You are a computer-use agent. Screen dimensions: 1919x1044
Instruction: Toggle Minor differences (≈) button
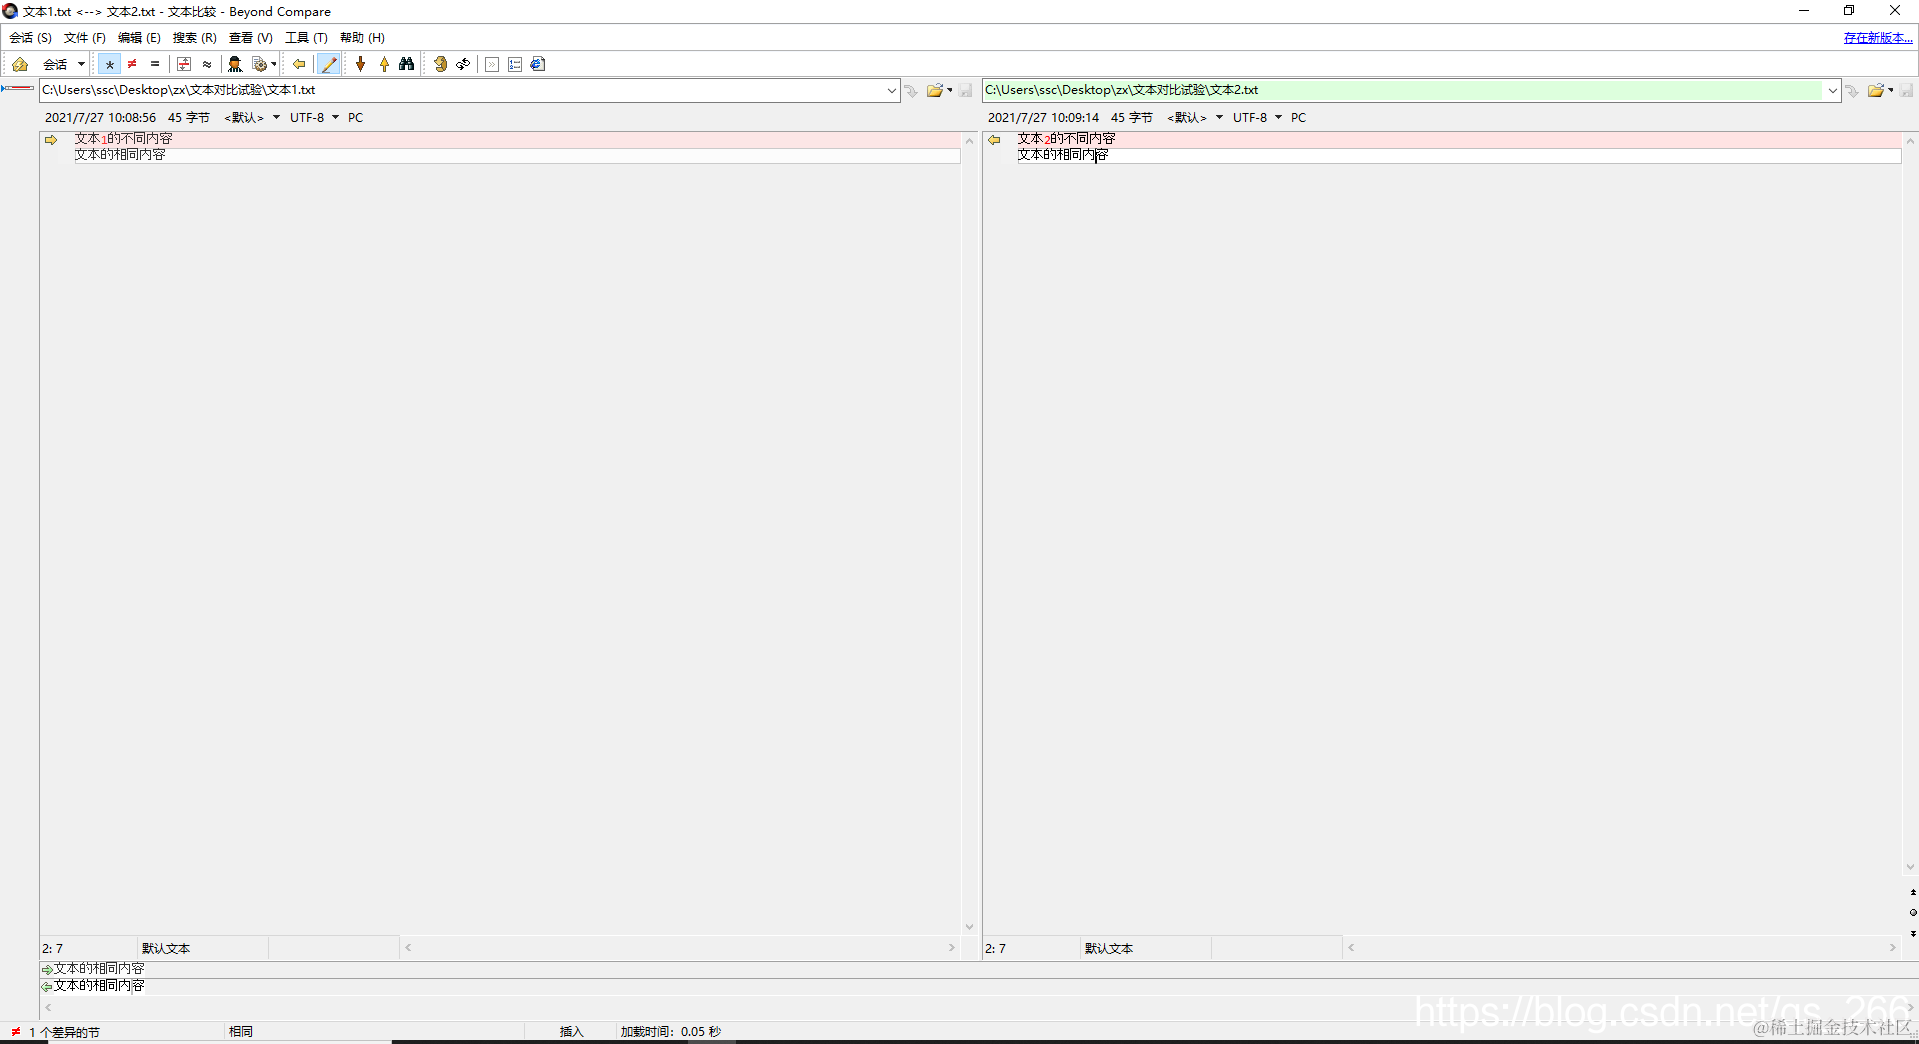click(x=207, y=64)
